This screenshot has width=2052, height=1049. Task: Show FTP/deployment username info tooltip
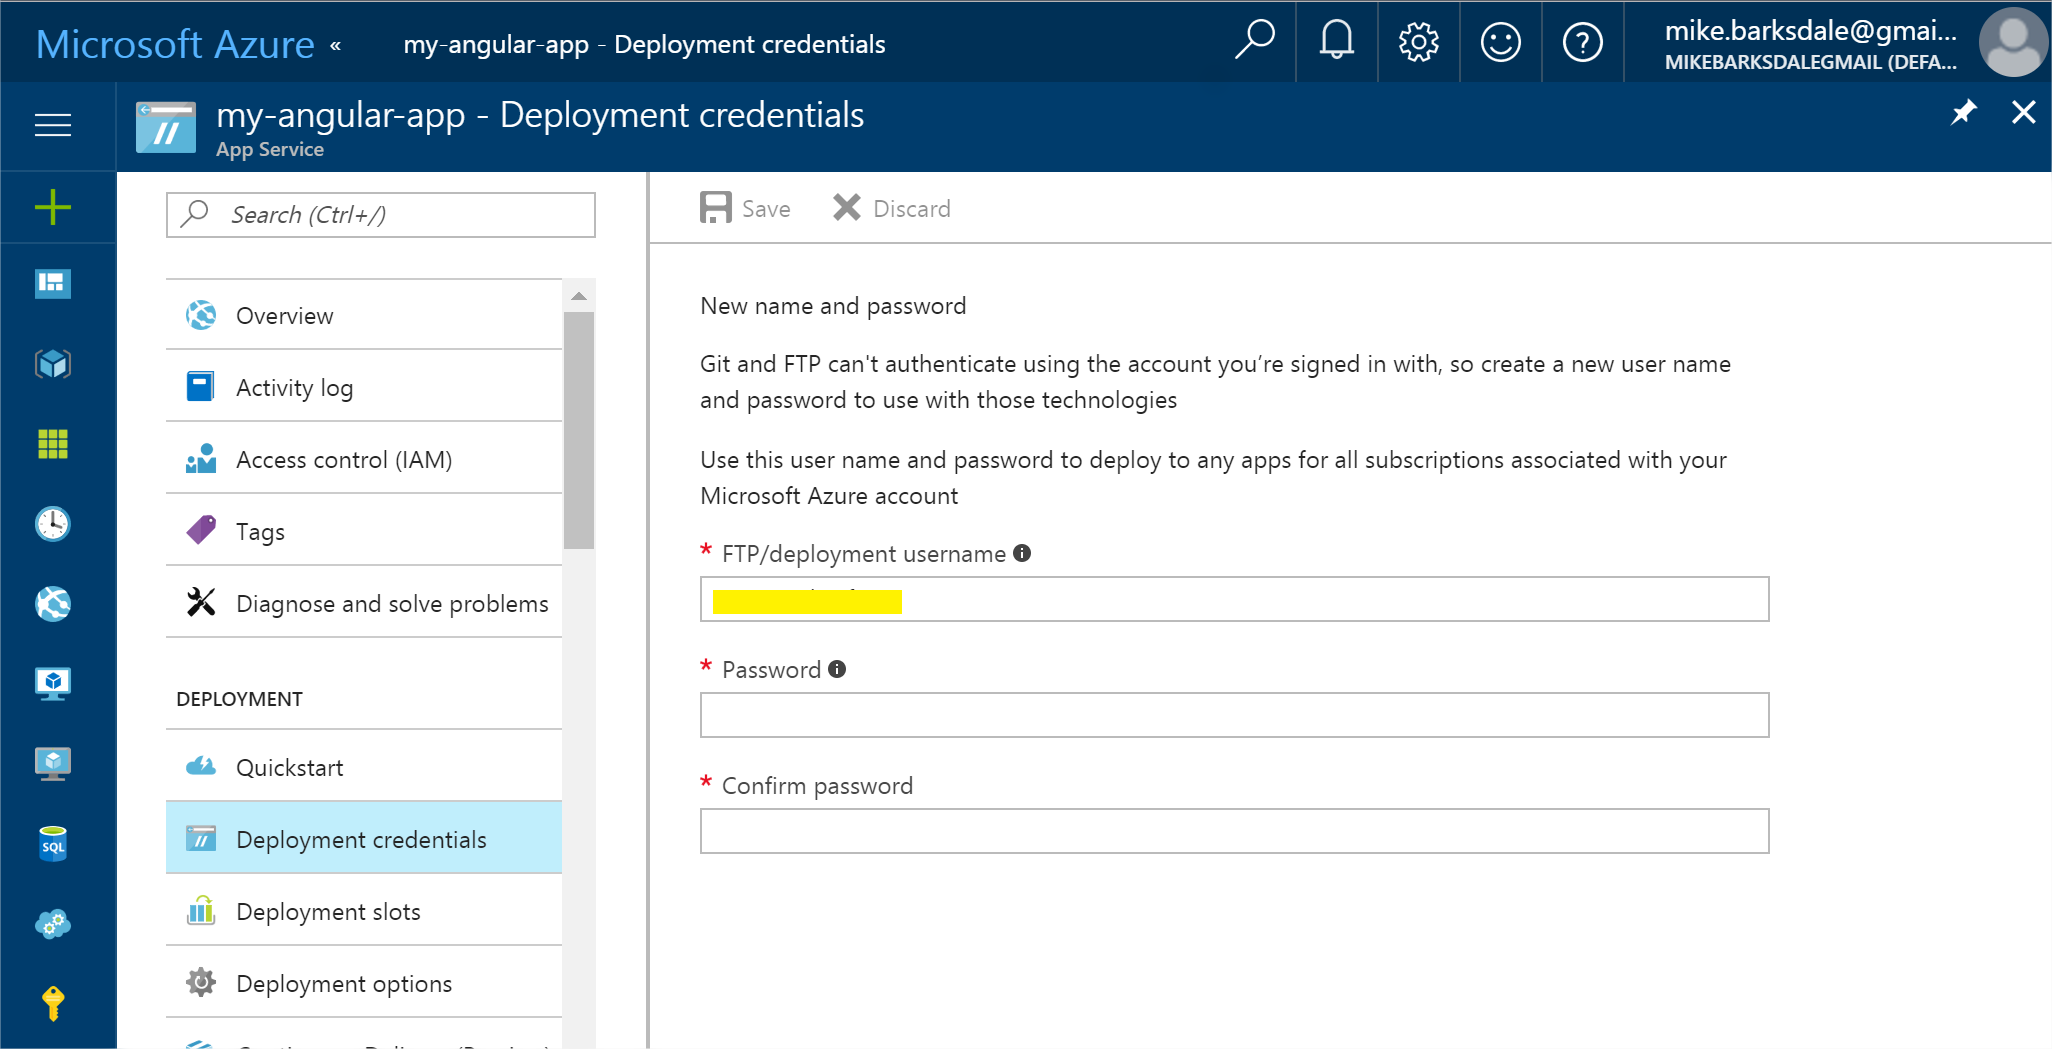(1022, 552)
